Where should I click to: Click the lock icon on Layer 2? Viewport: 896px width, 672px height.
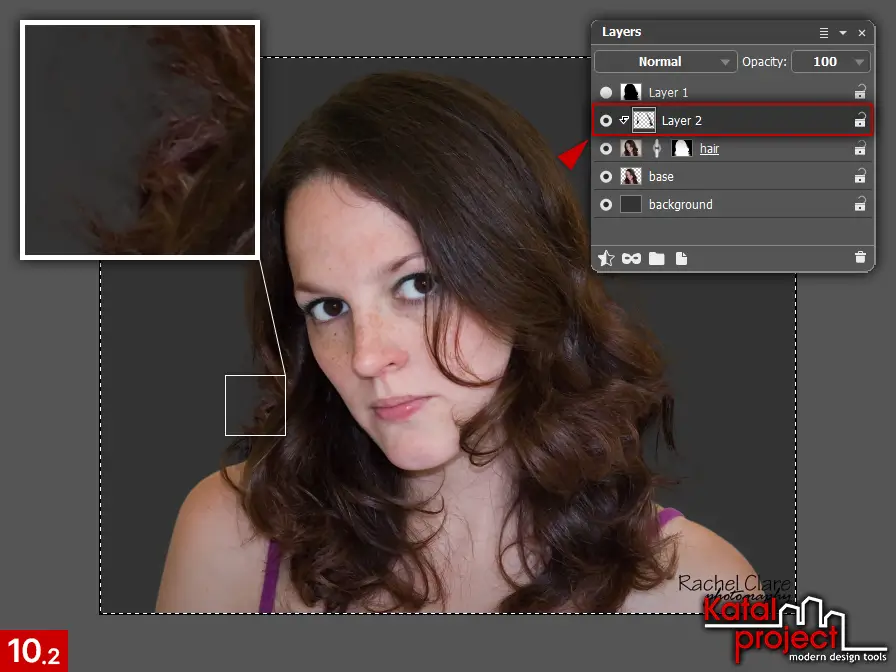pos(860,120)
